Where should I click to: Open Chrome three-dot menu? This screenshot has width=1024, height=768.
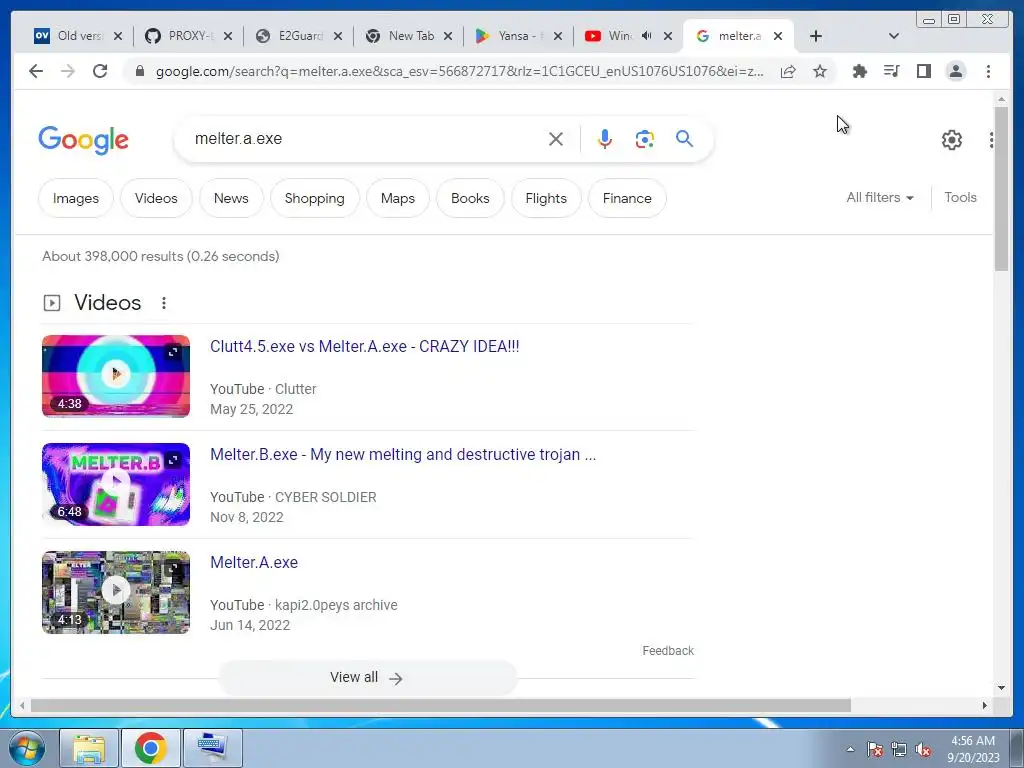[x=988, y=71]
